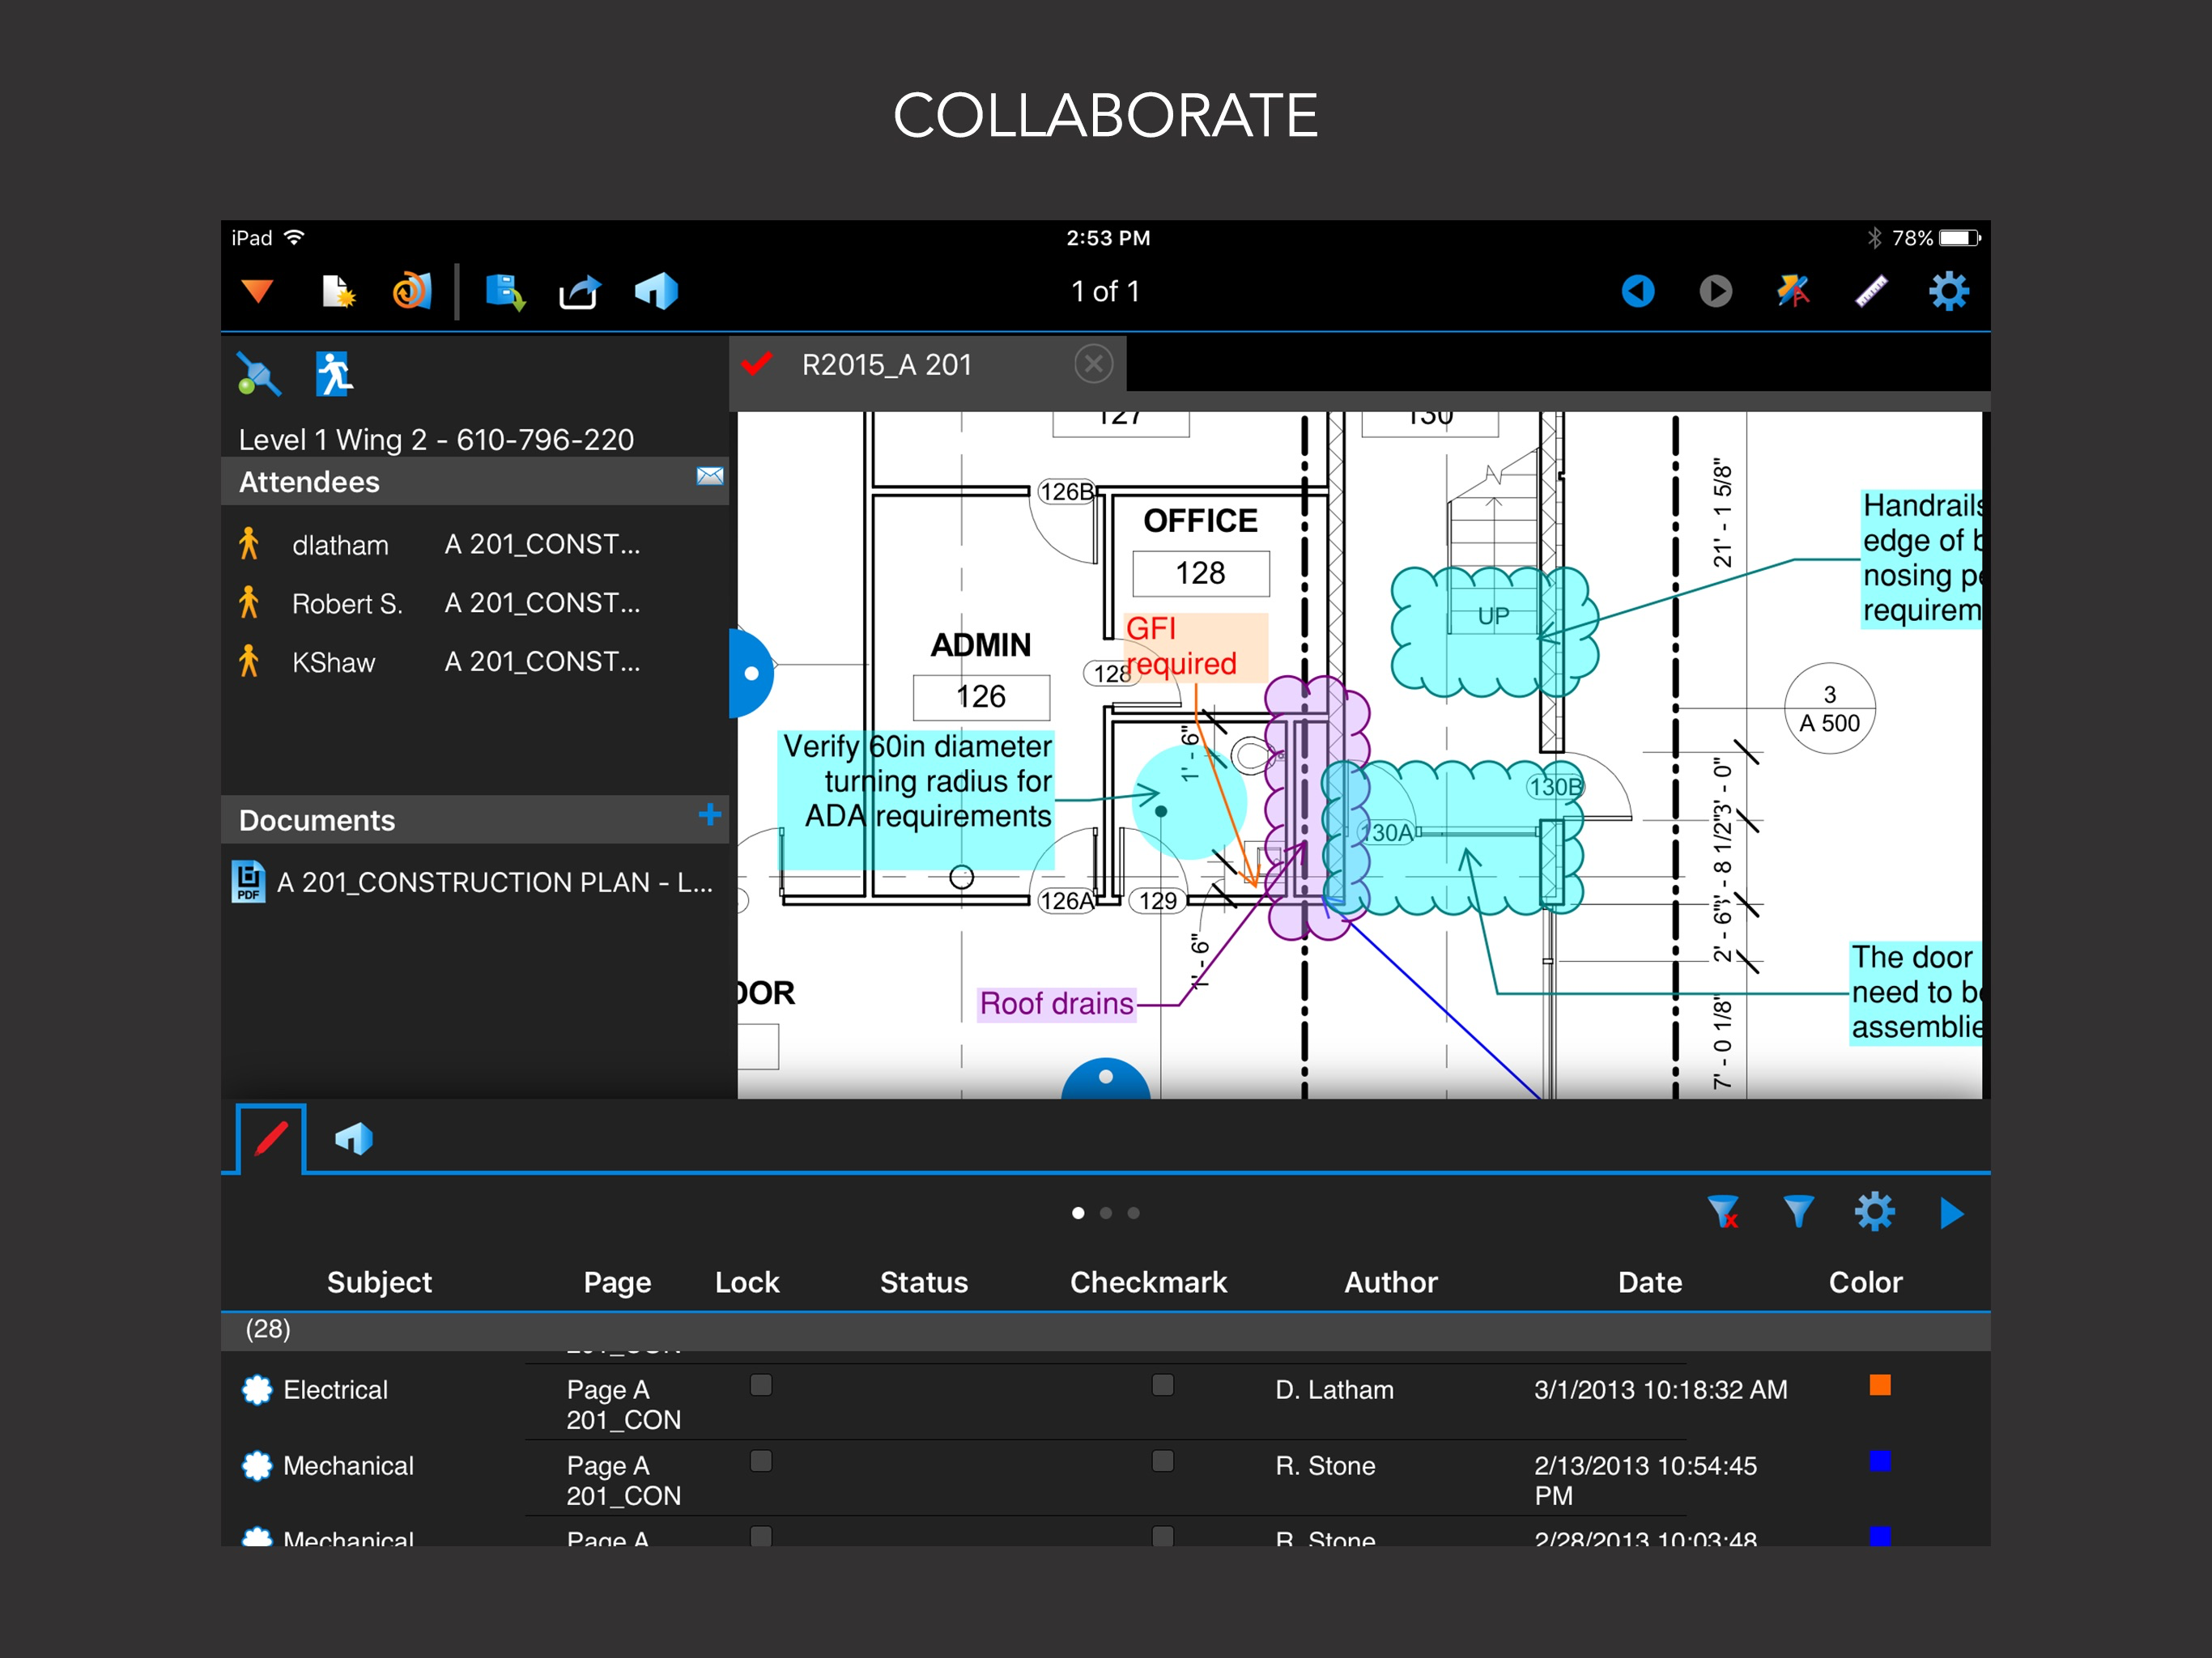Click the orange Electrical color swatch
2212x1658 pixels.
[1879, 1385]
